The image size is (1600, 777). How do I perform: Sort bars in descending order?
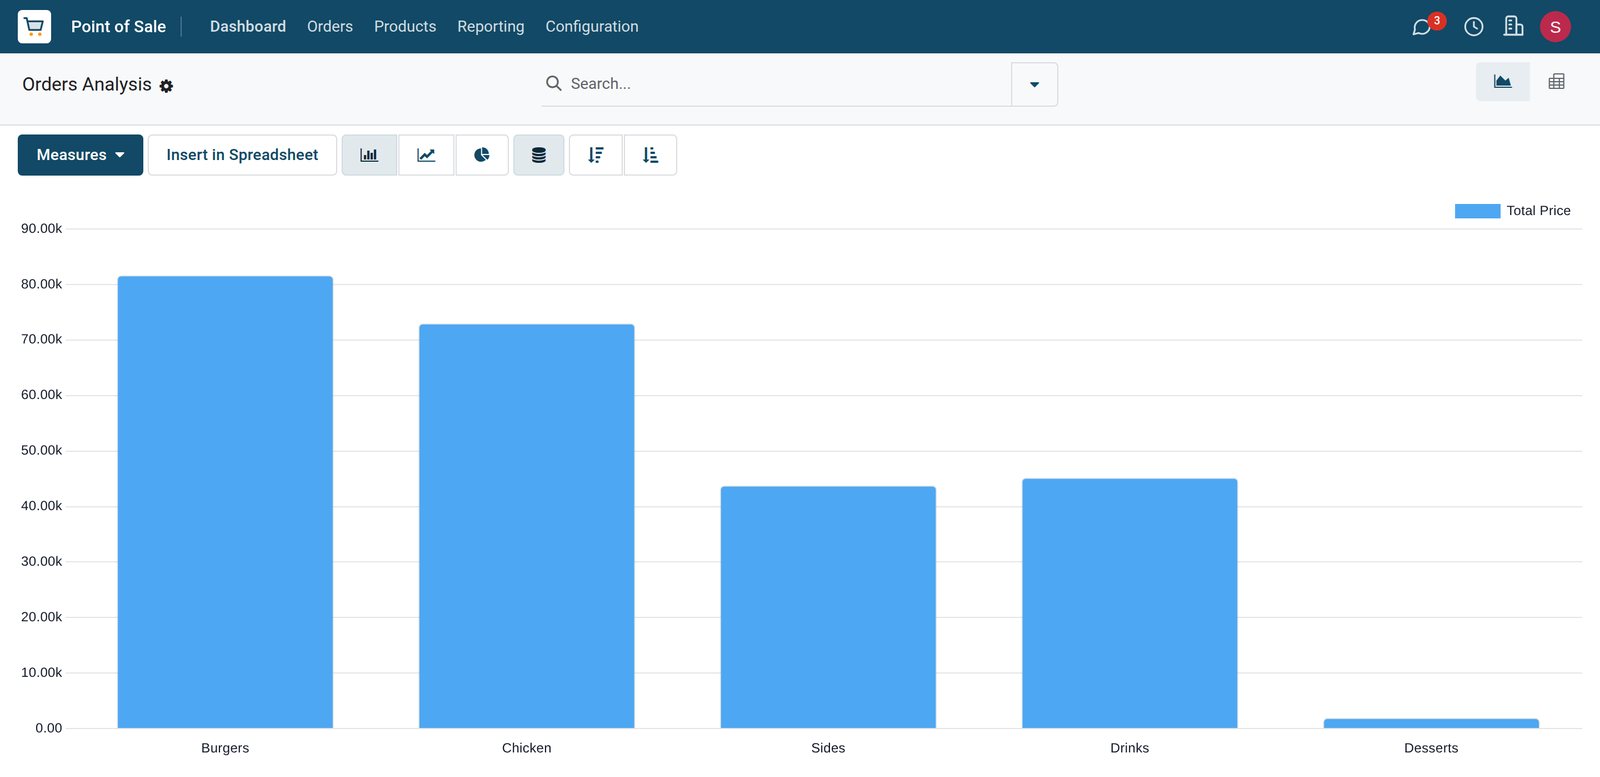click(x=596, y=155)
